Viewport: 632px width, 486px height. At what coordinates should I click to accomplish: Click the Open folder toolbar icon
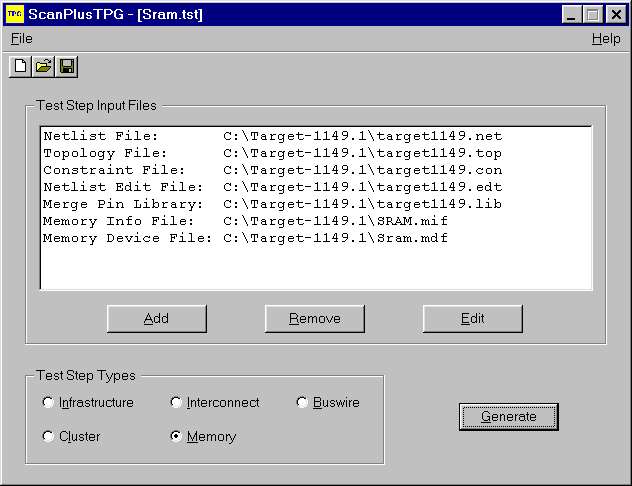pyautogui.click(x=43, y=66)
